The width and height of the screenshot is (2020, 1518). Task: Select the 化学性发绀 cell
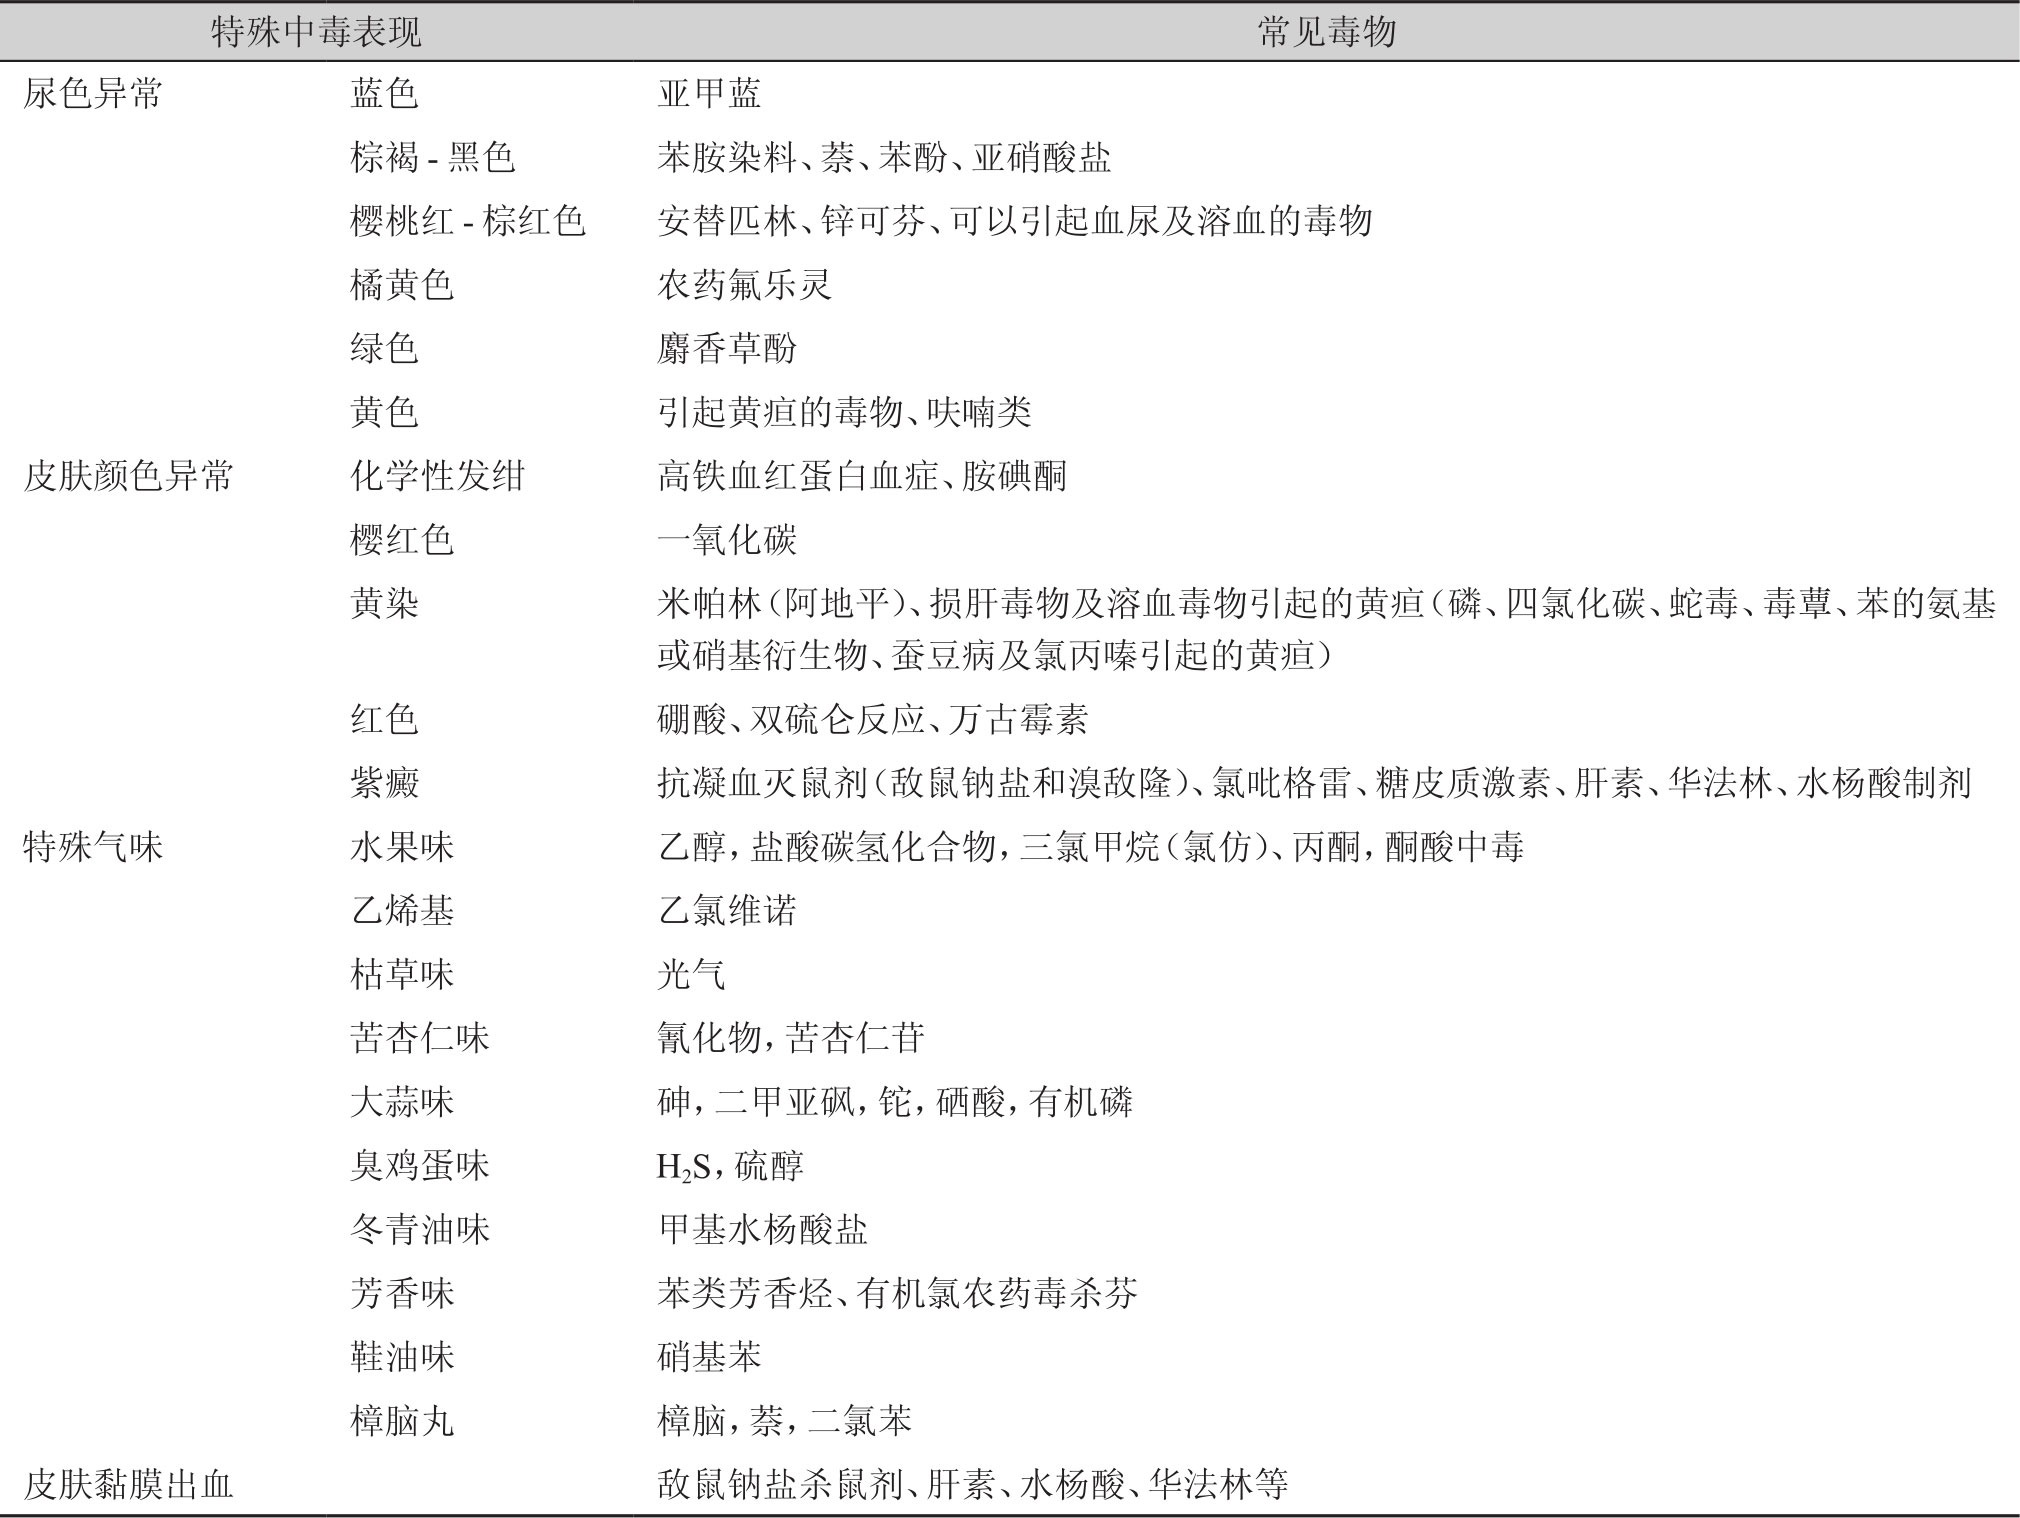click(437, 476)
